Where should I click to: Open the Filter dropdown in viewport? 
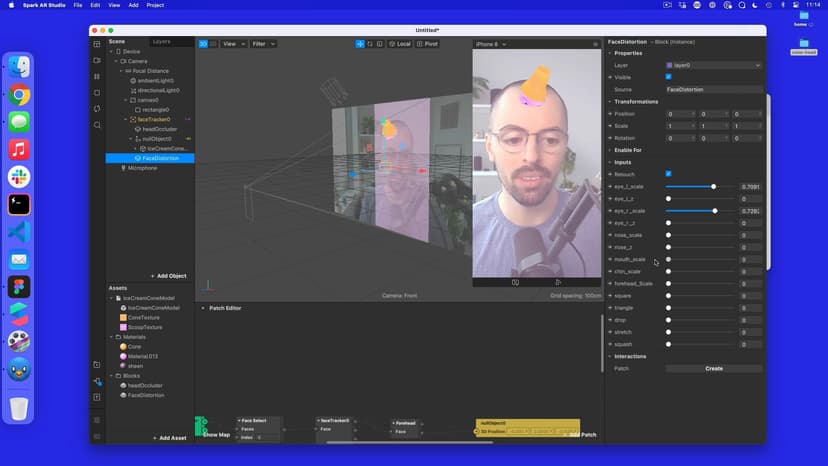coord(264,44)
